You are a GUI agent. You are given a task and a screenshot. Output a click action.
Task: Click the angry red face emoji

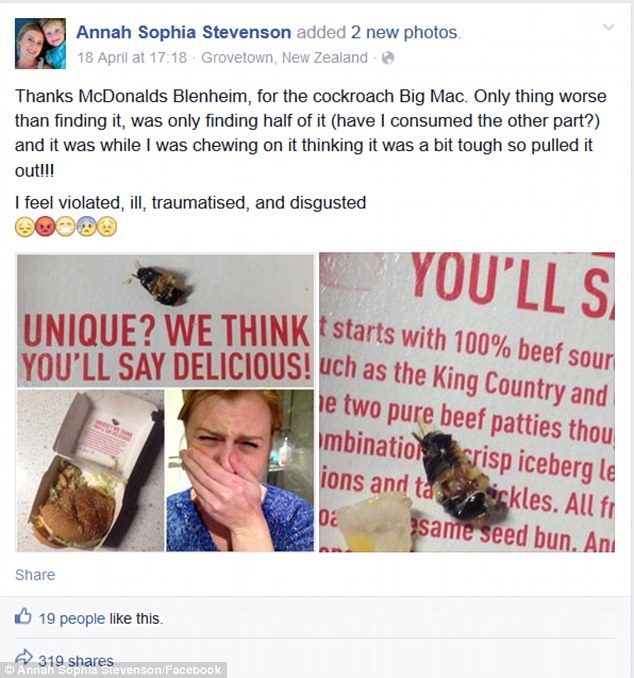(45, 227)
